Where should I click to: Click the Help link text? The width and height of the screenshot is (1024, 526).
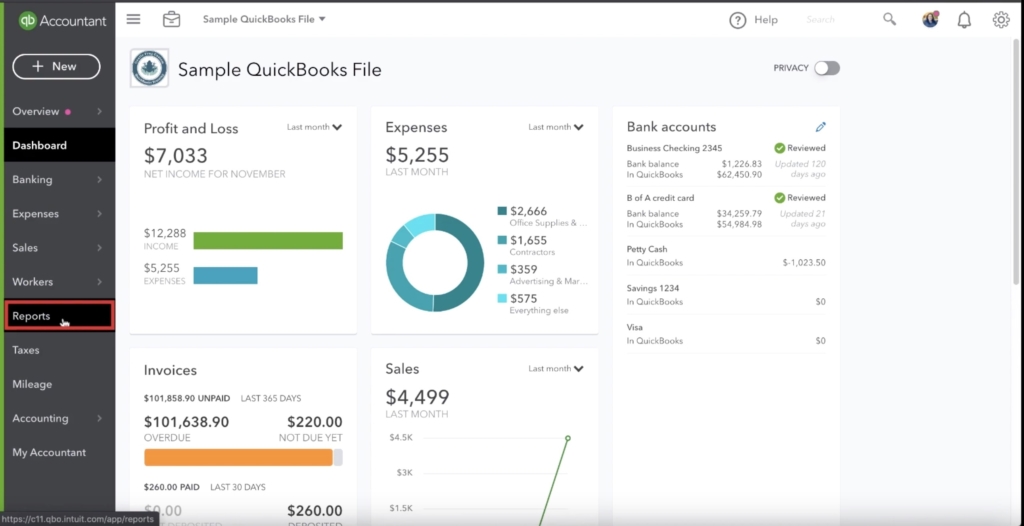click(766, 20)
